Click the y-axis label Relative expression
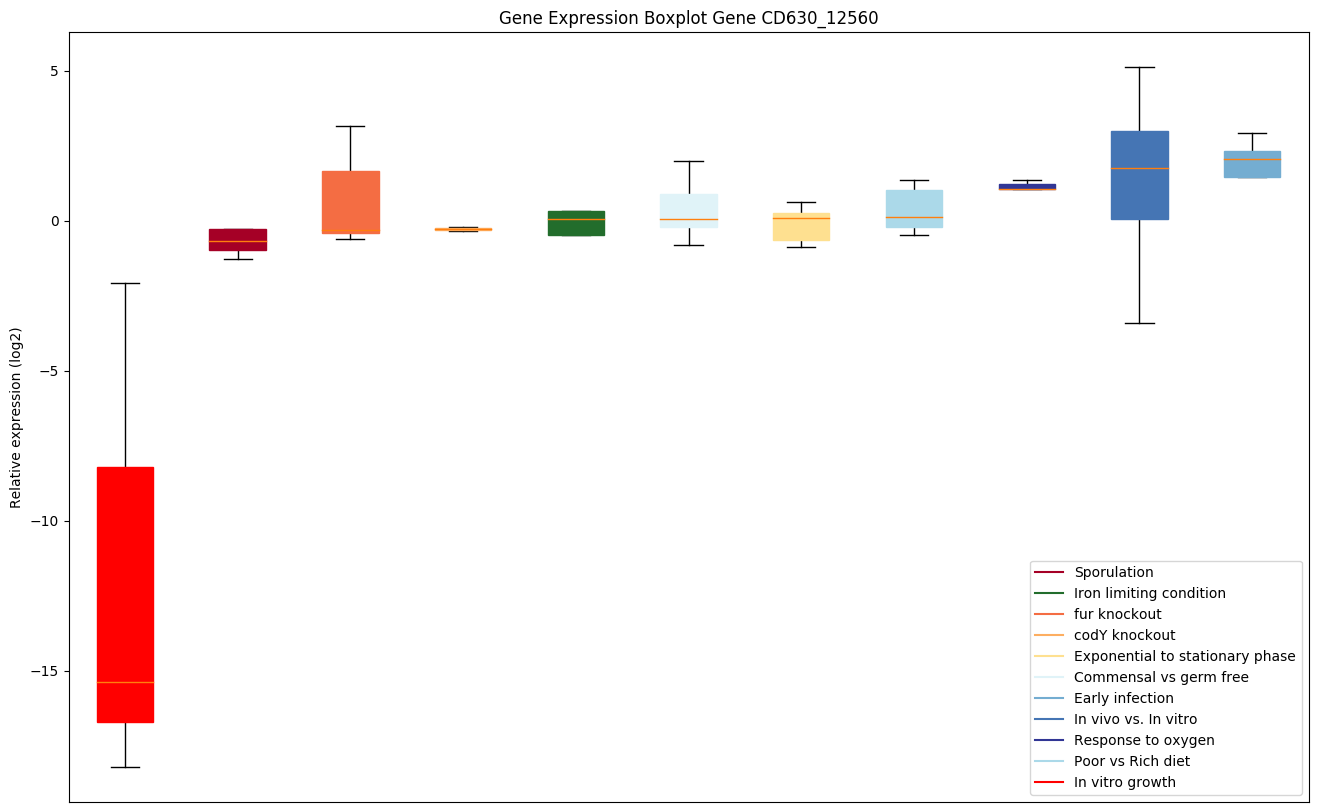The height and width of the screenshot is (812, 1318). tap(17, 417)
